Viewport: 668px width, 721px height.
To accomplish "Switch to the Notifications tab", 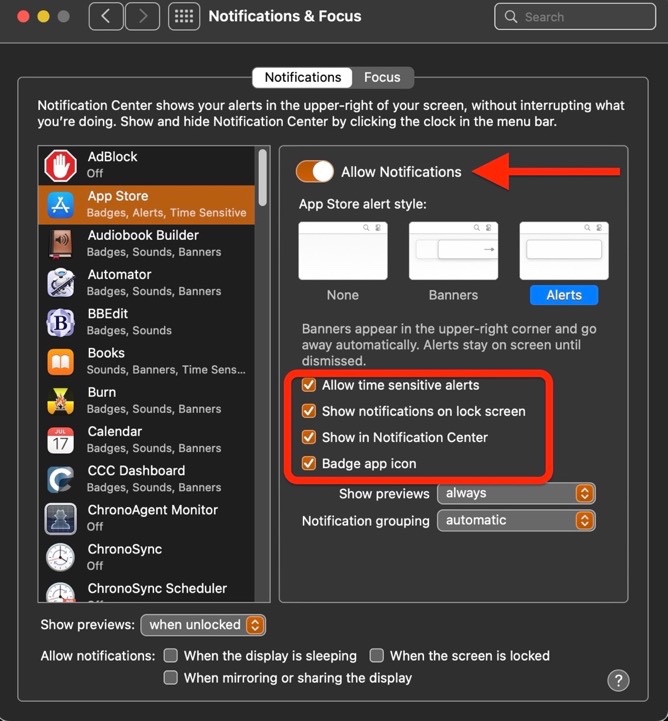I will click(x=303, y=77).
